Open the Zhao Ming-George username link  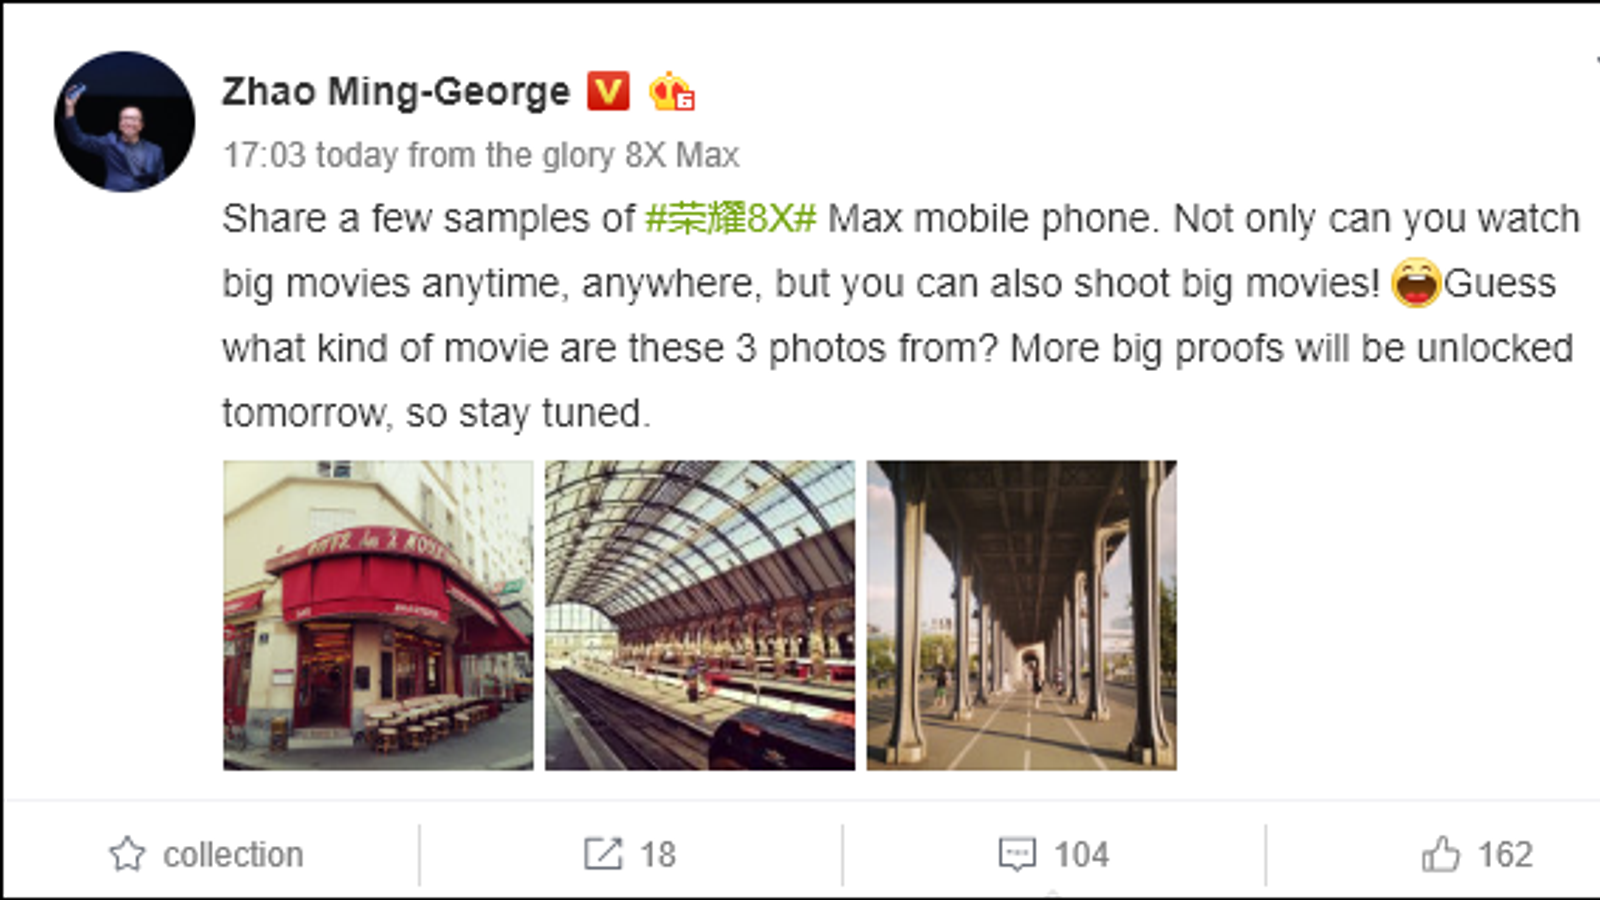point(396,91)
